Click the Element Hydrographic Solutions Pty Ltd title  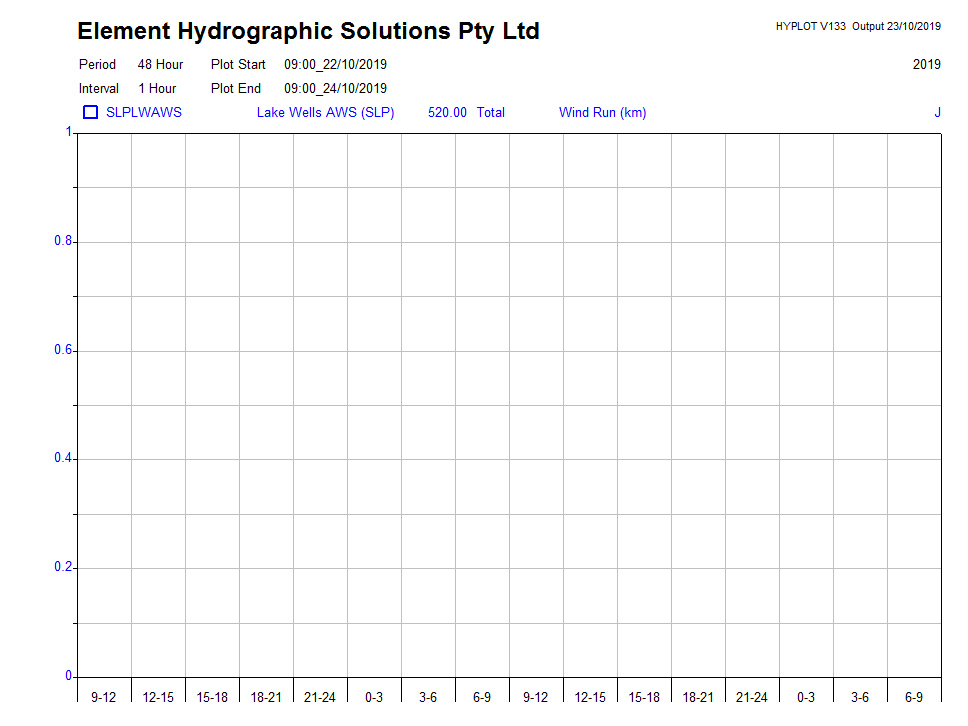[308, 31]
